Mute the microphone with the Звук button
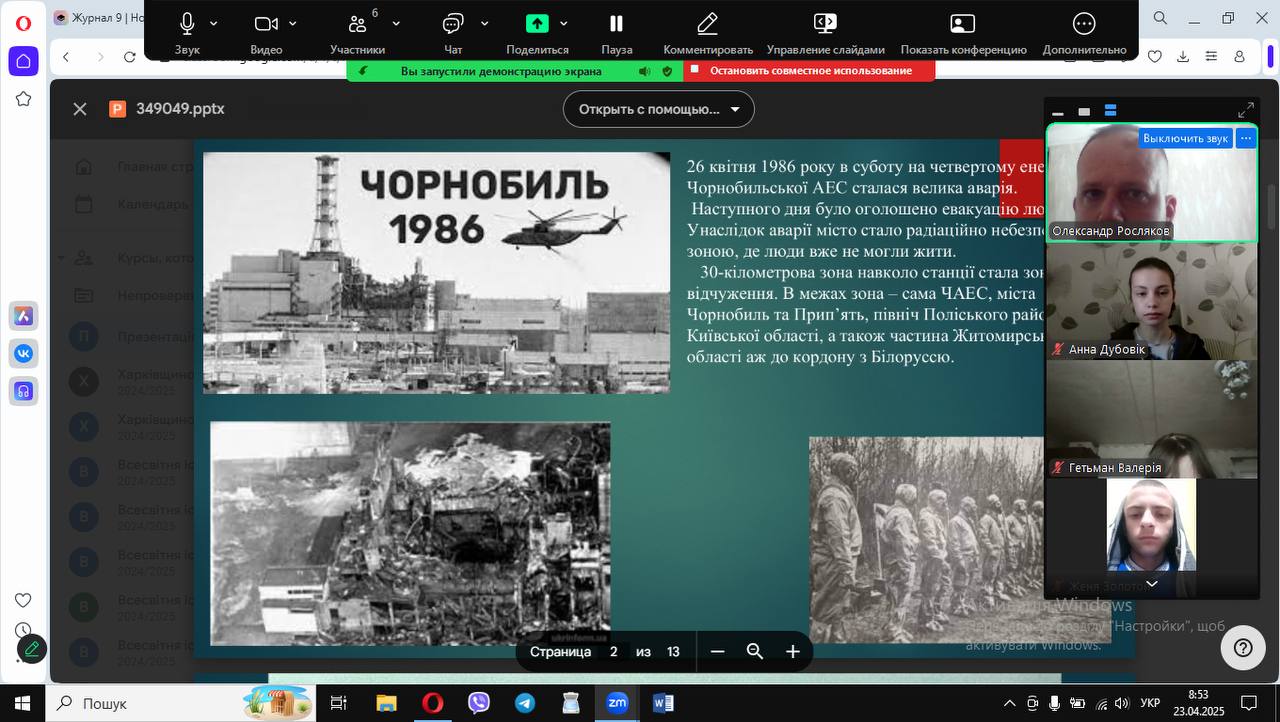Image resolution: width=1280 pixels, height=722 pixels. tap(187, 32)
